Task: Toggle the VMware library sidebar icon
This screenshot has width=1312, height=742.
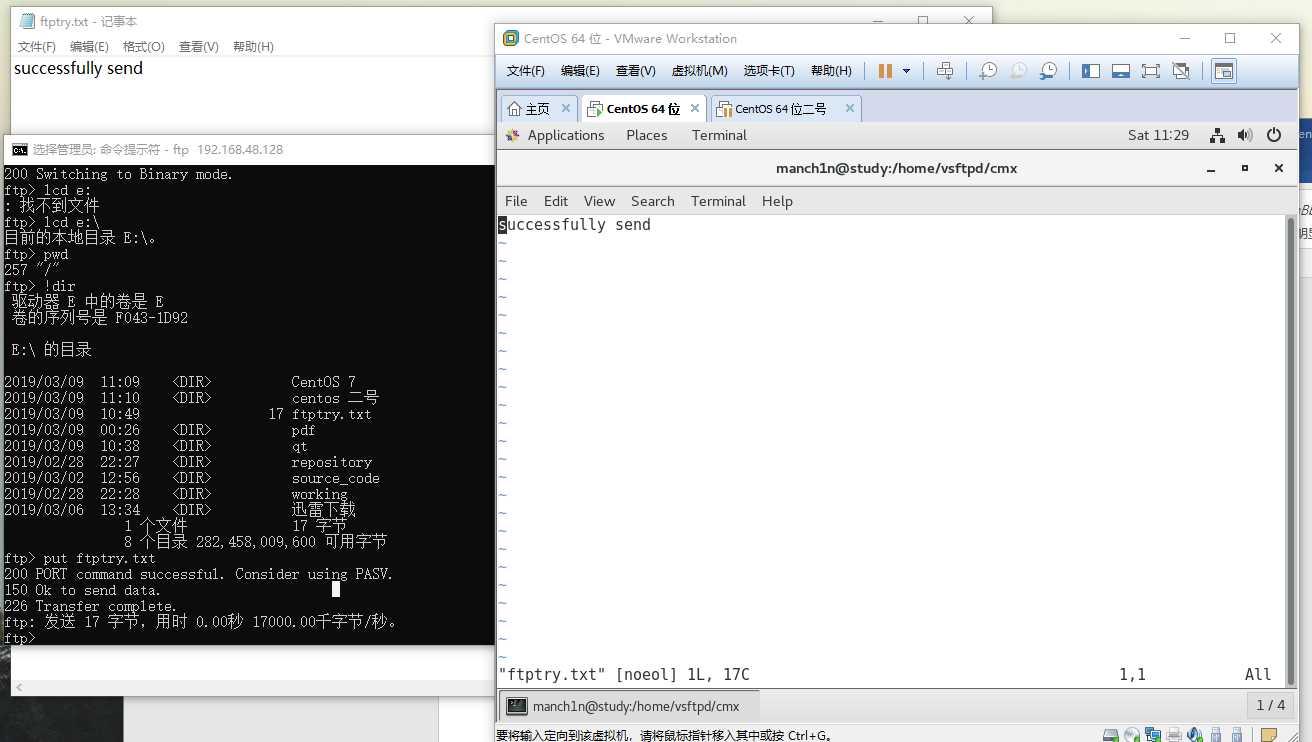Action: [1091, 71]
